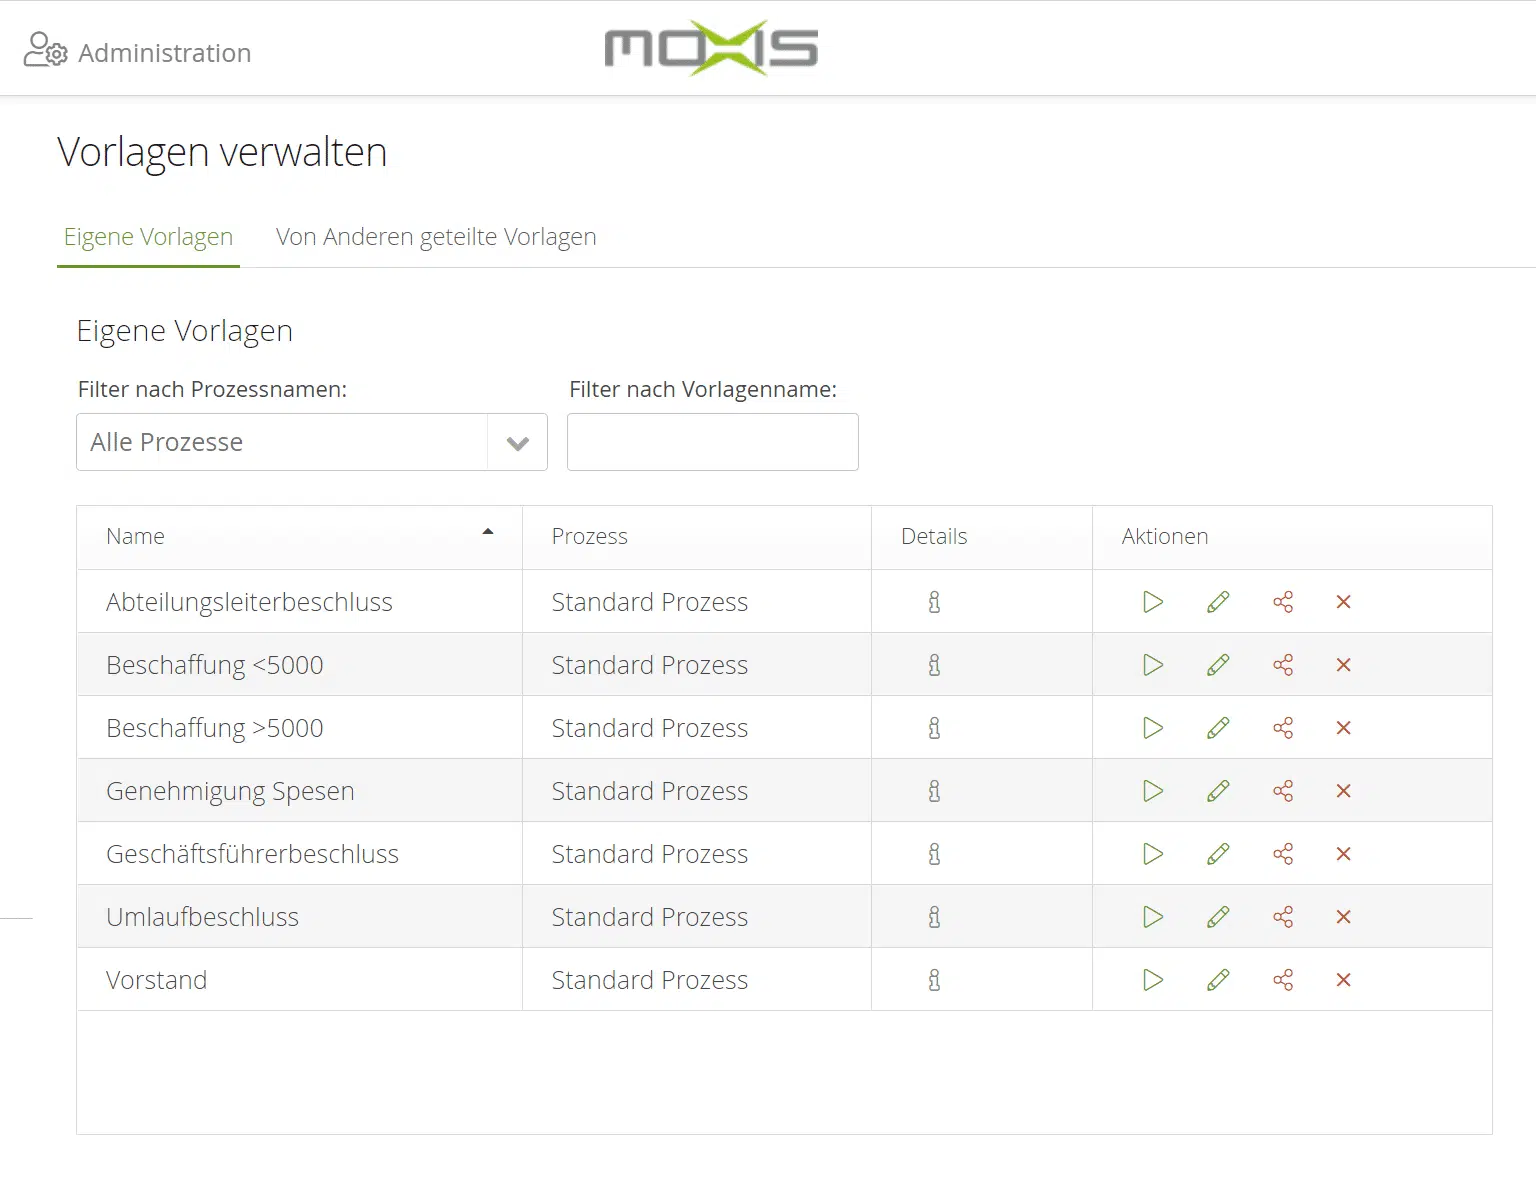Screen dimensions: 1536x1199
Task: Sort table by Name column arrow
Action: tap(488, 532)
